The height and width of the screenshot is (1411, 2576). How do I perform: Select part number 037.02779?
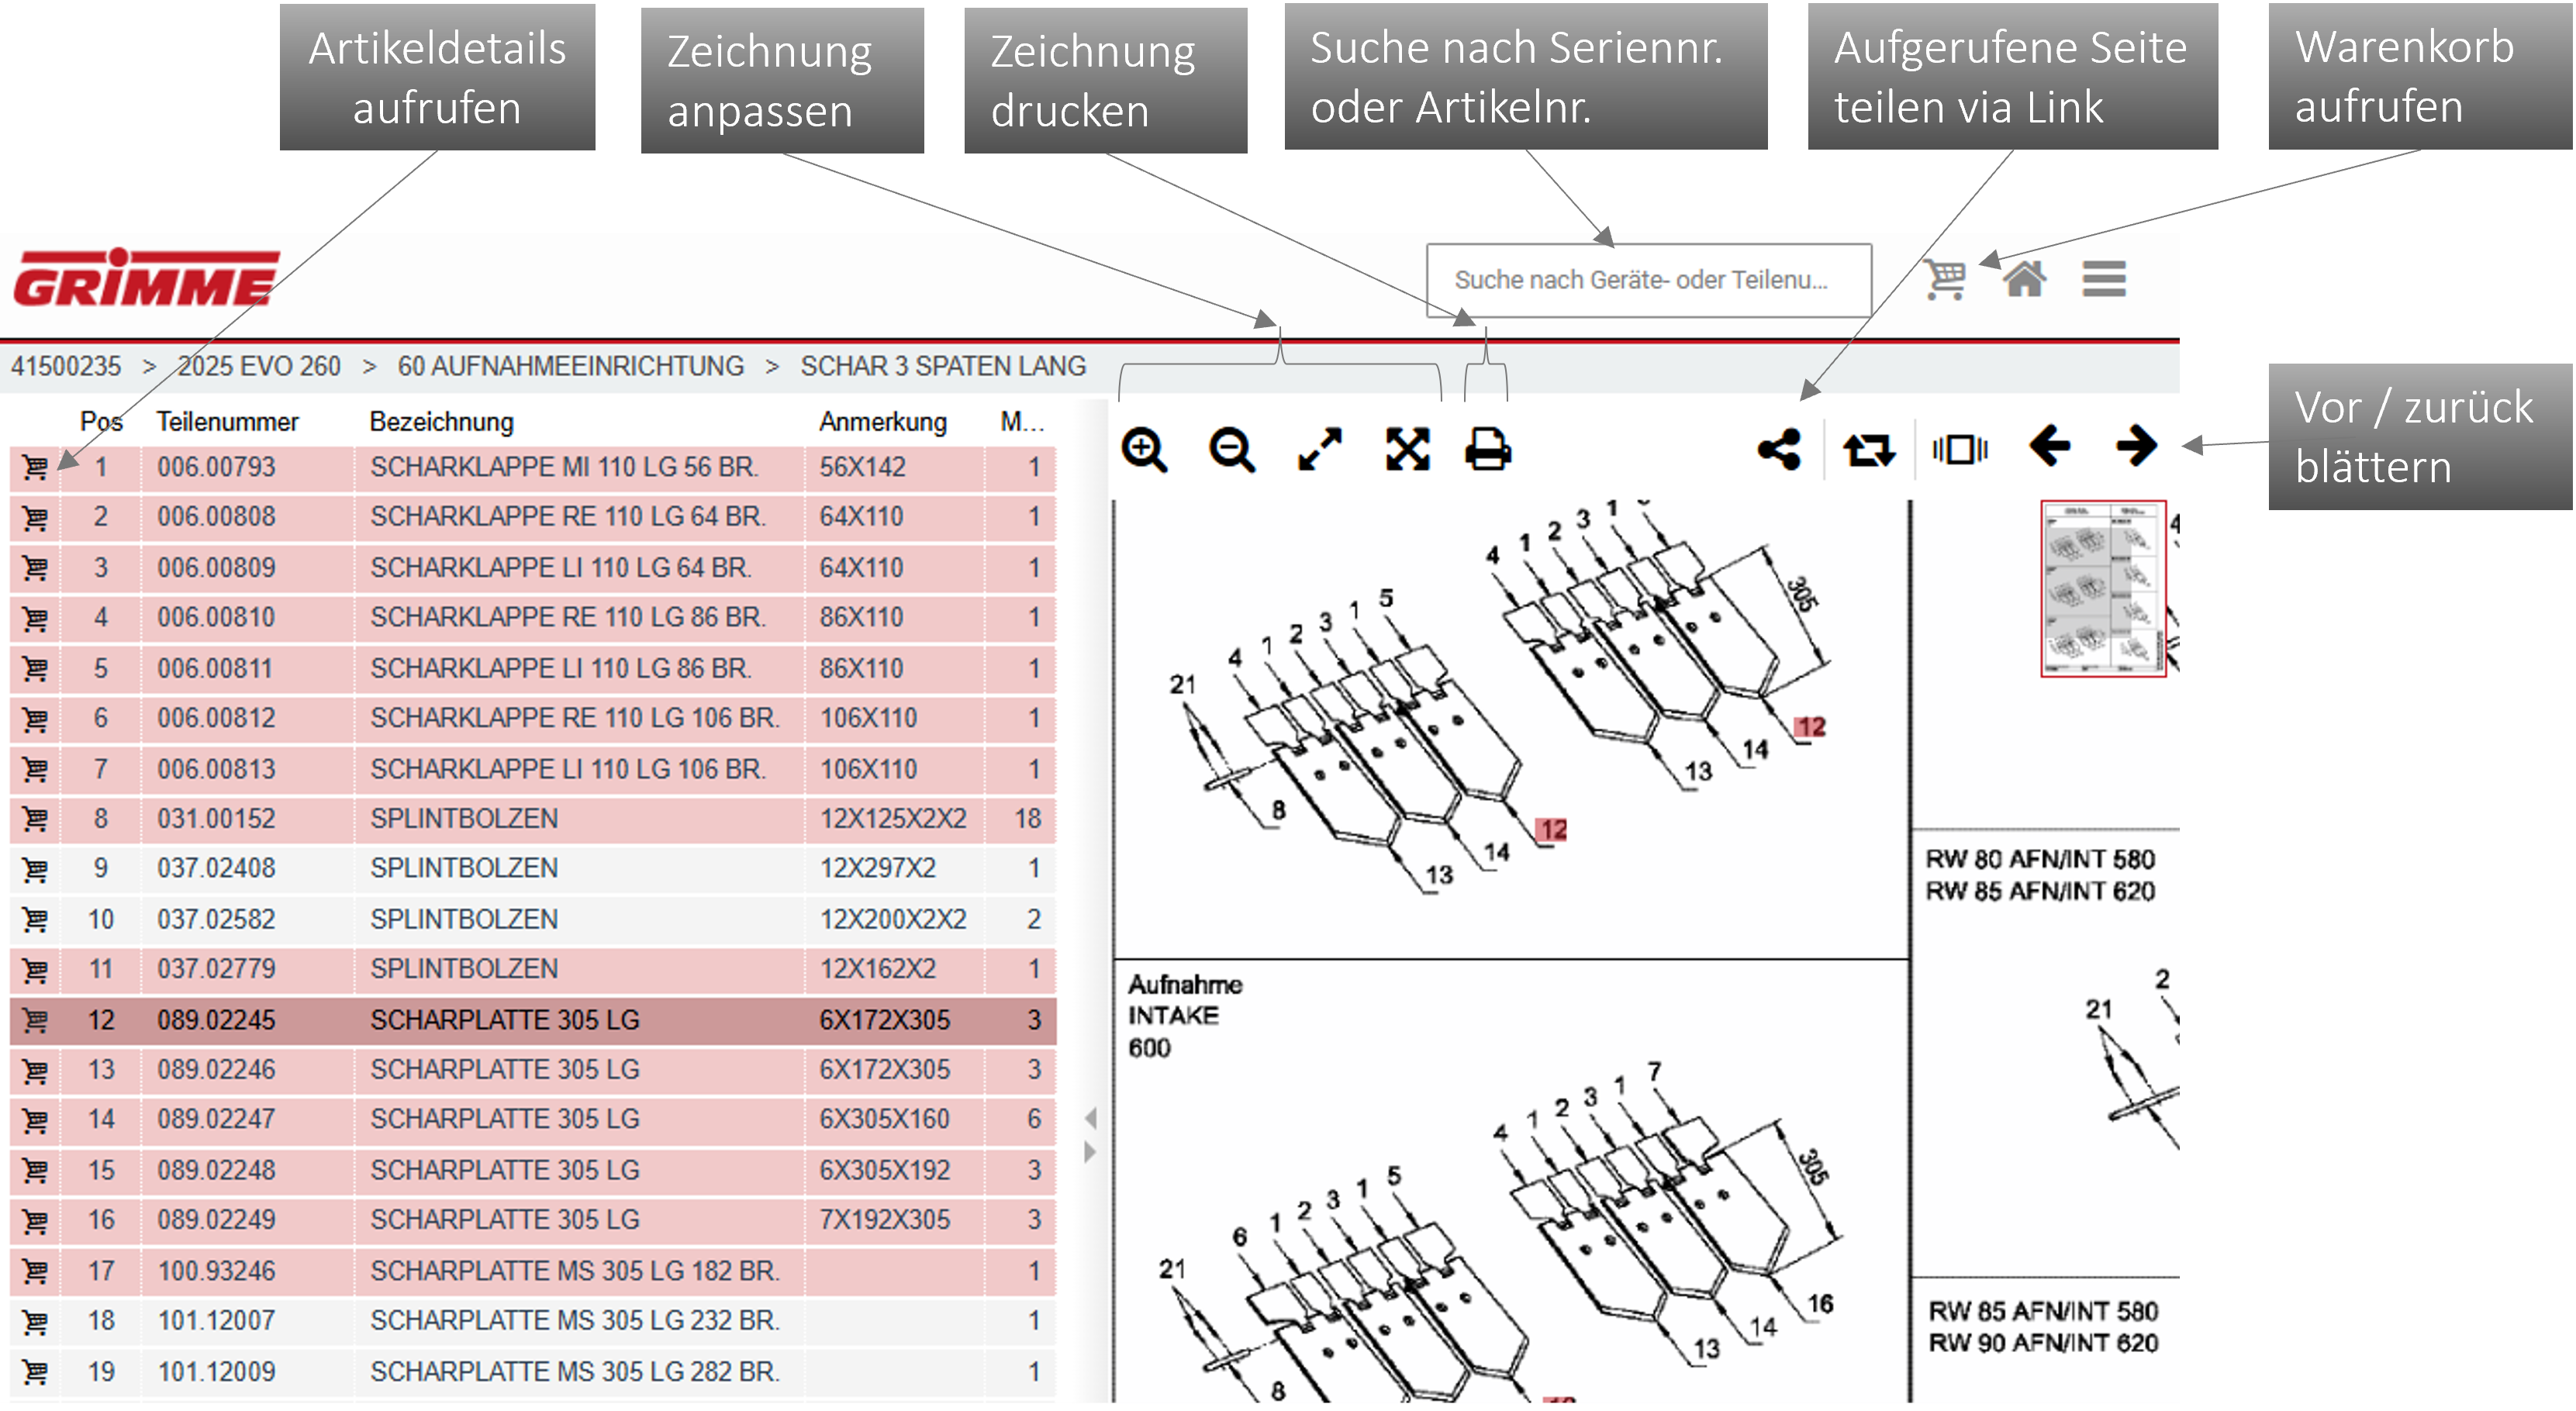(216, 969)
